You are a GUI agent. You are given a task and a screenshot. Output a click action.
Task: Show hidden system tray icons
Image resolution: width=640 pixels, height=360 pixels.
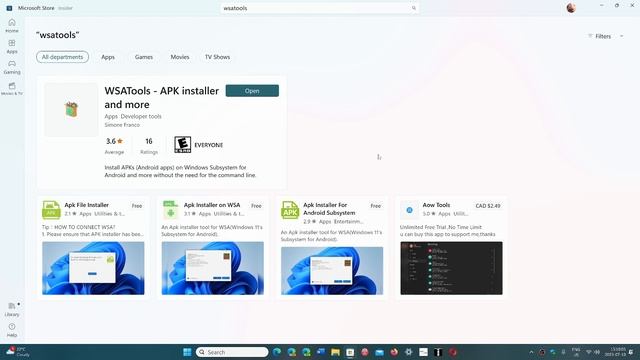pos(531,352)
